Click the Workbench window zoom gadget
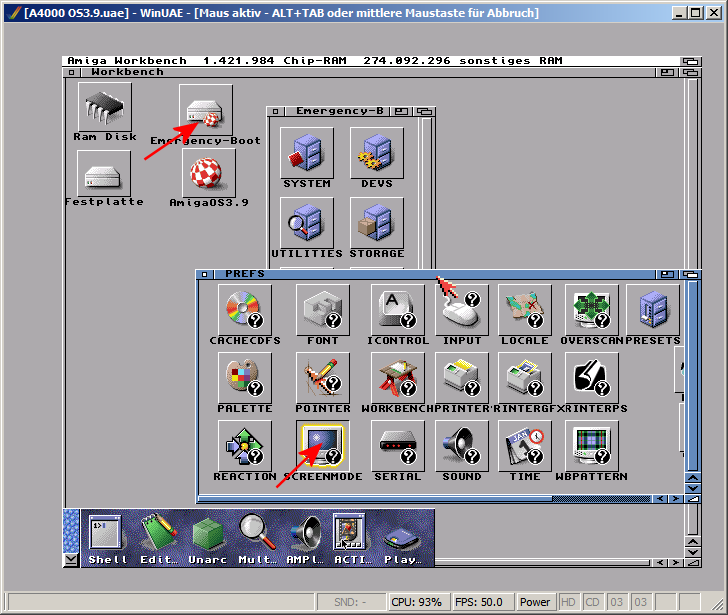The height and width of the screenshot is (615, 728). pos(667,72)
